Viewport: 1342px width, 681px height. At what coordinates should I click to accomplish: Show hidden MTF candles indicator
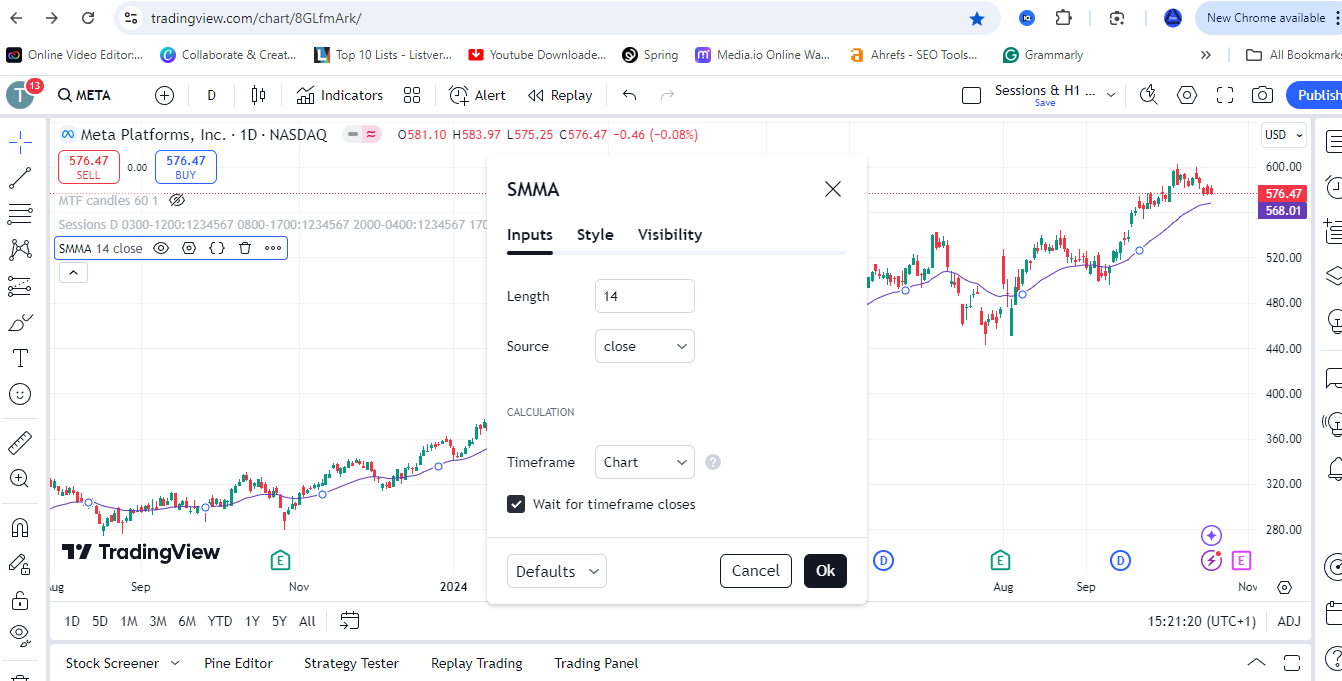point(177,201)
